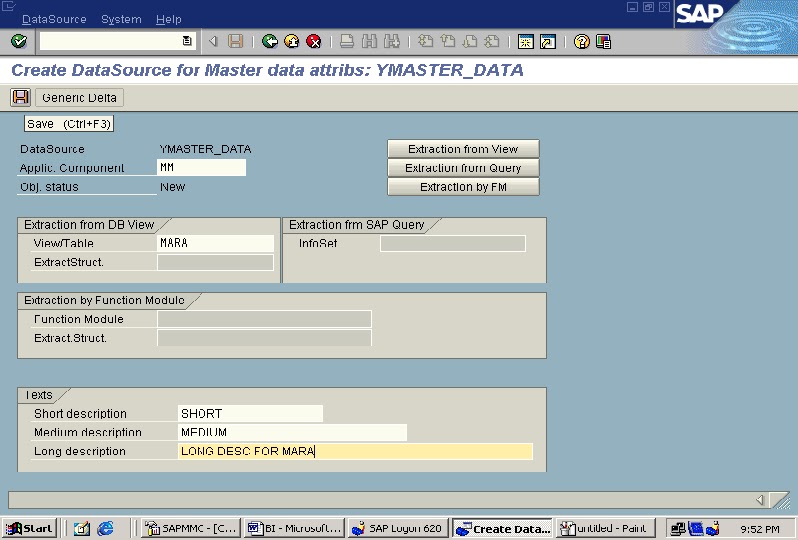Switch to untitled - Paint taskbar window
Viewport: 798px width, 540px height.
pos(604,528)
